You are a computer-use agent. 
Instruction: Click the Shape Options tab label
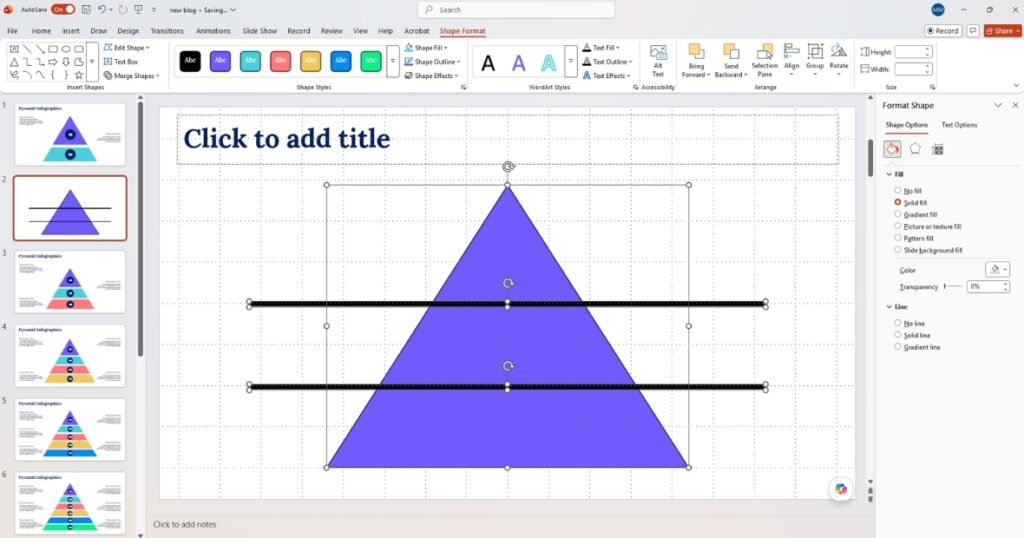click(x=906, y=125)
